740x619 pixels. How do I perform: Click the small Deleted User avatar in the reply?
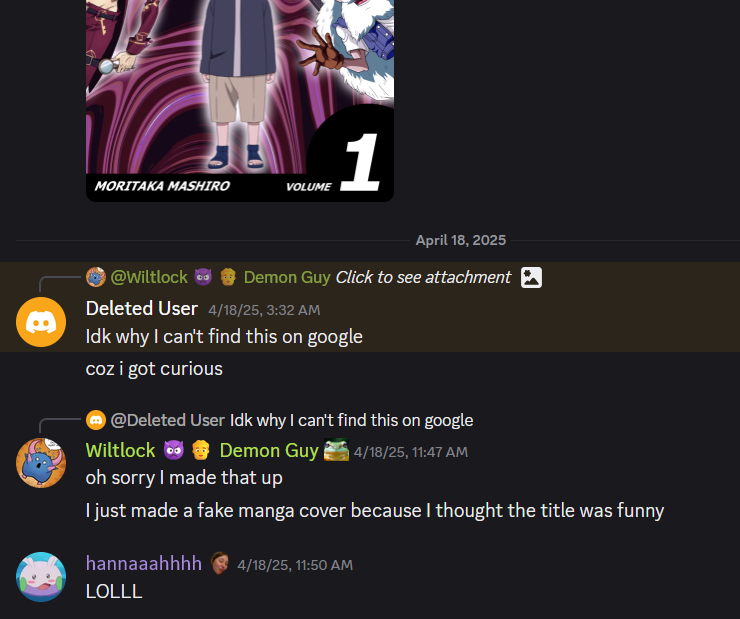tap(96, 420)
